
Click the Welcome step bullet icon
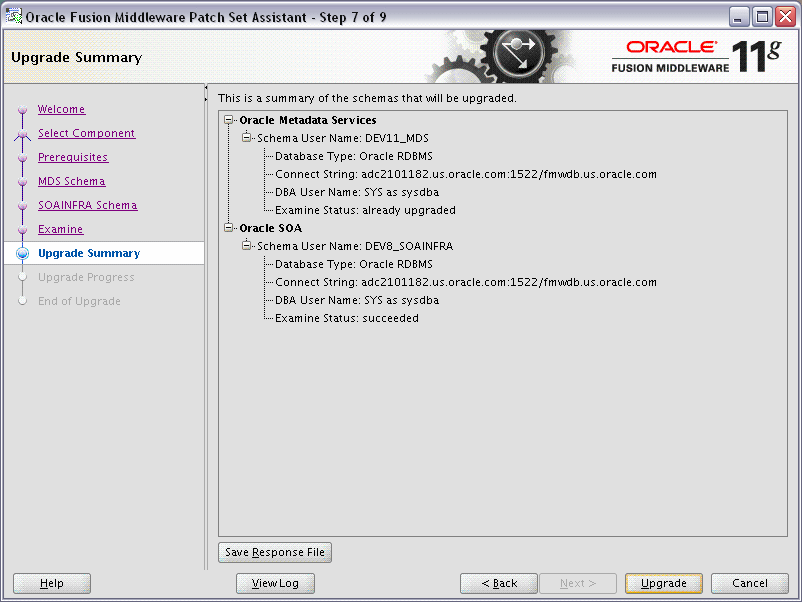[x=23, y=109]
